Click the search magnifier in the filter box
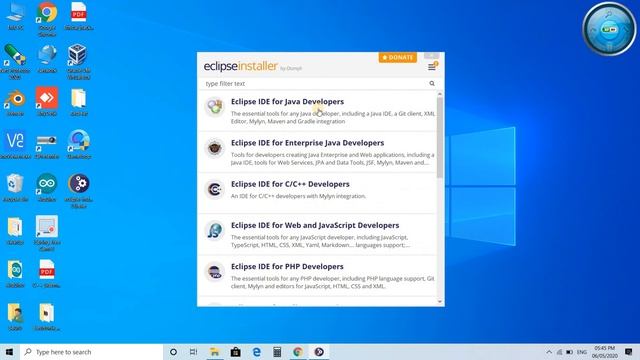 (x=432, y=83)
